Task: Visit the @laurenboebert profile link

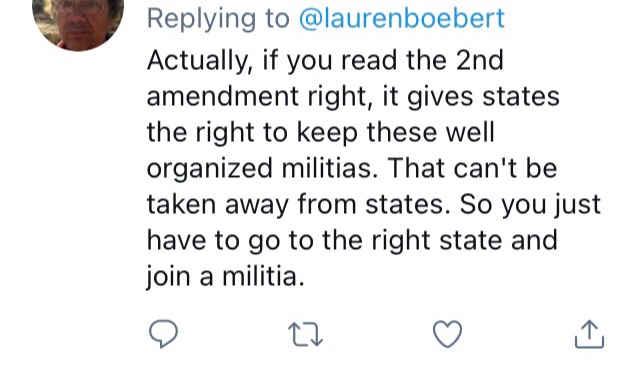Action: pos(402,18)
